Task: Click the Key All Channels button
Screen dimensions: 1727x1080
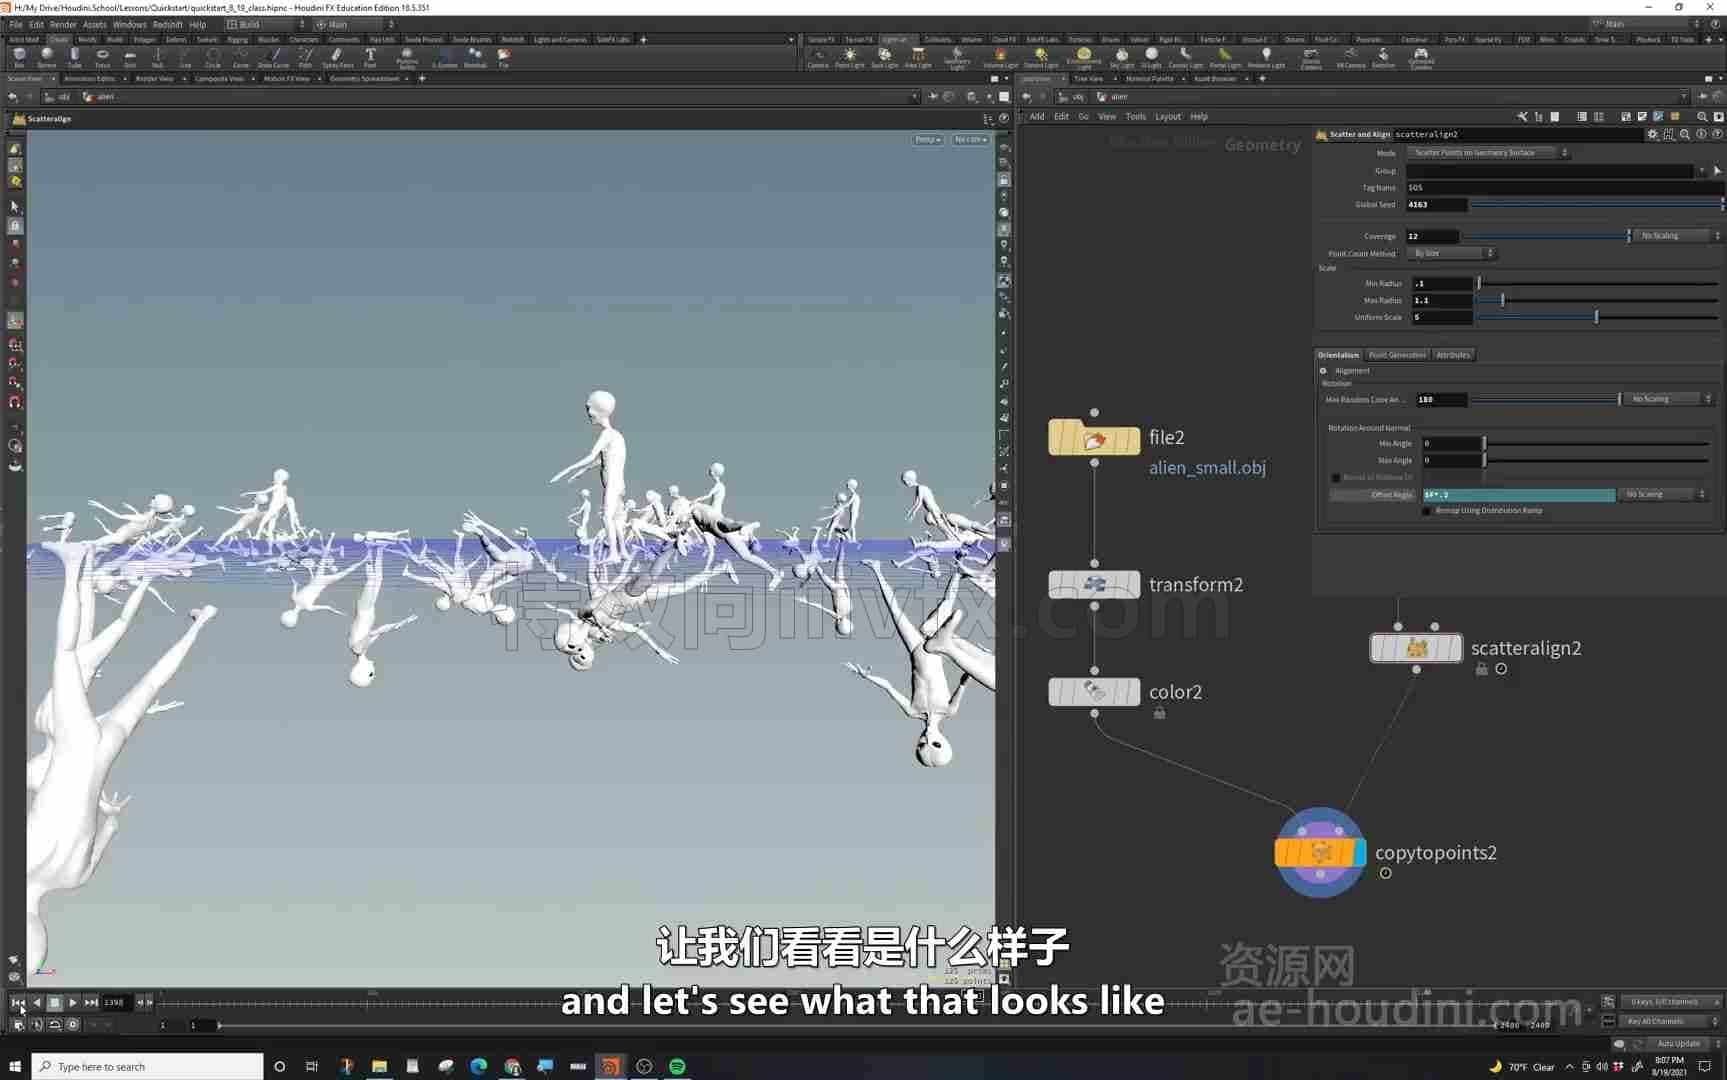Action: [x=1667, y=1021]
